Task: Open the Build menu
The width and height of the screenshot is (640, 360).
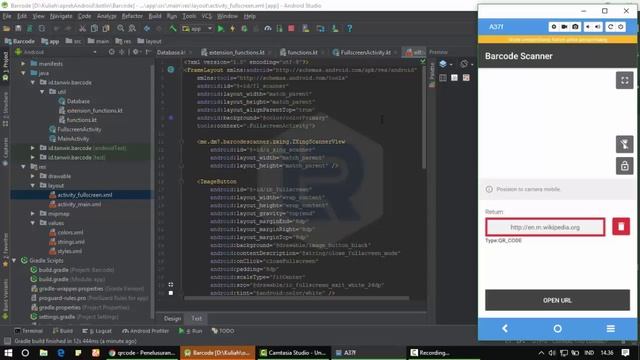Action: (155, 16)
